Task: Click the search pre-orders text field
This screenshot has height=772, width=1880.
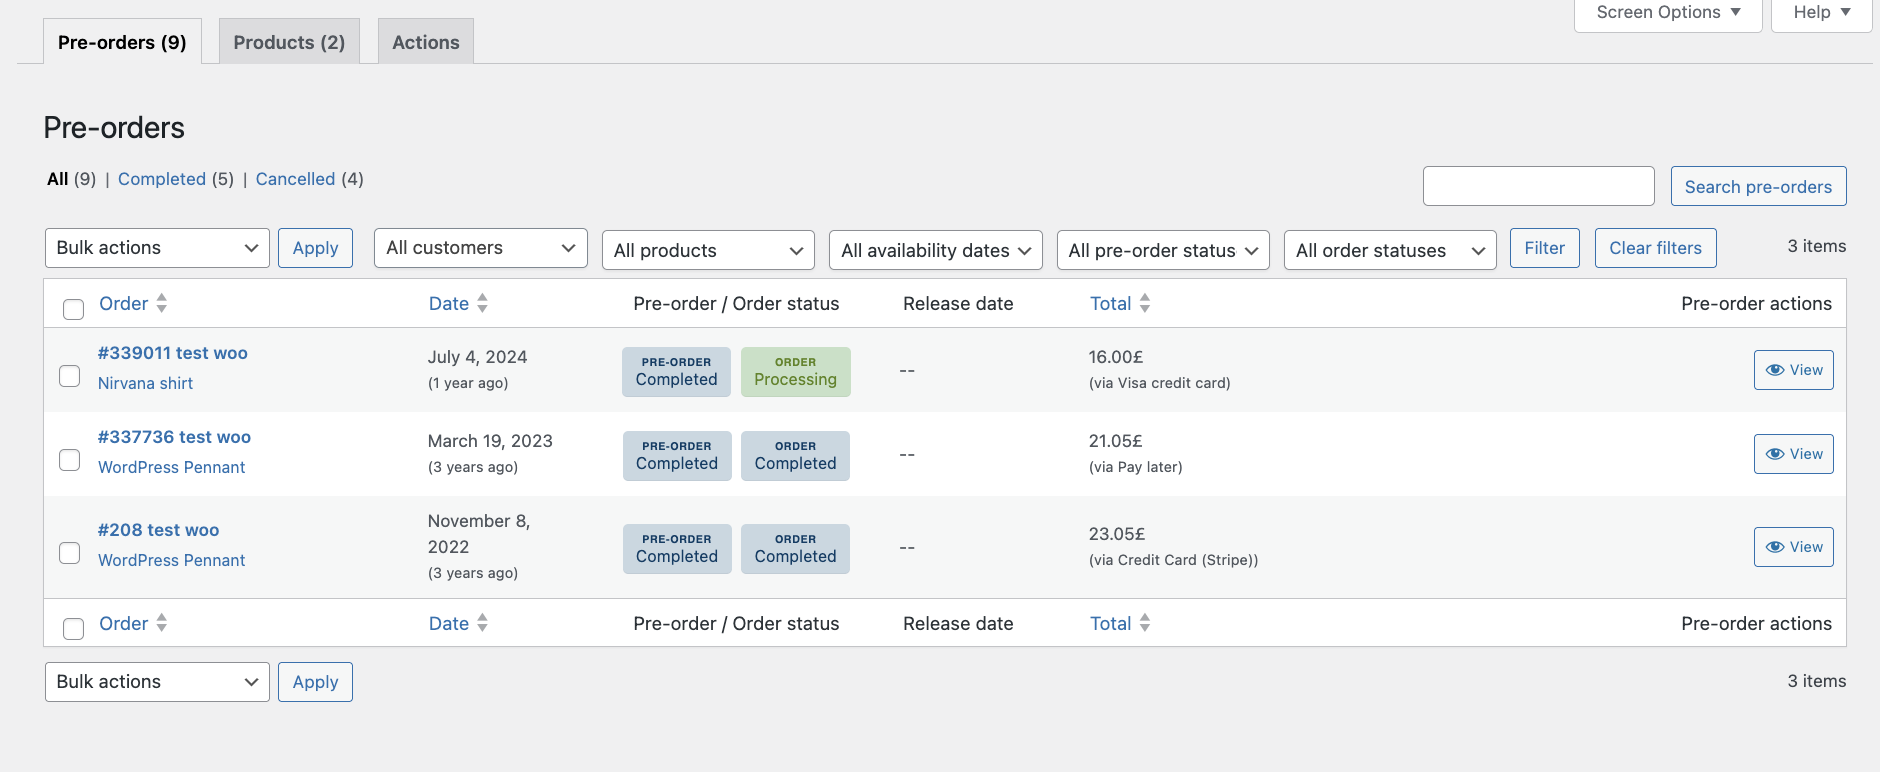Action: tap(1538, 186)
